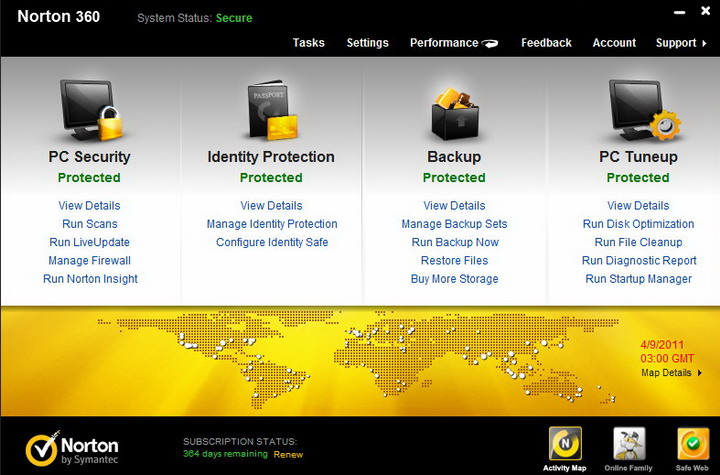This screenshot has height=475, width=720.
Task: Open the Feedback menu item
Action: point(546,43)
